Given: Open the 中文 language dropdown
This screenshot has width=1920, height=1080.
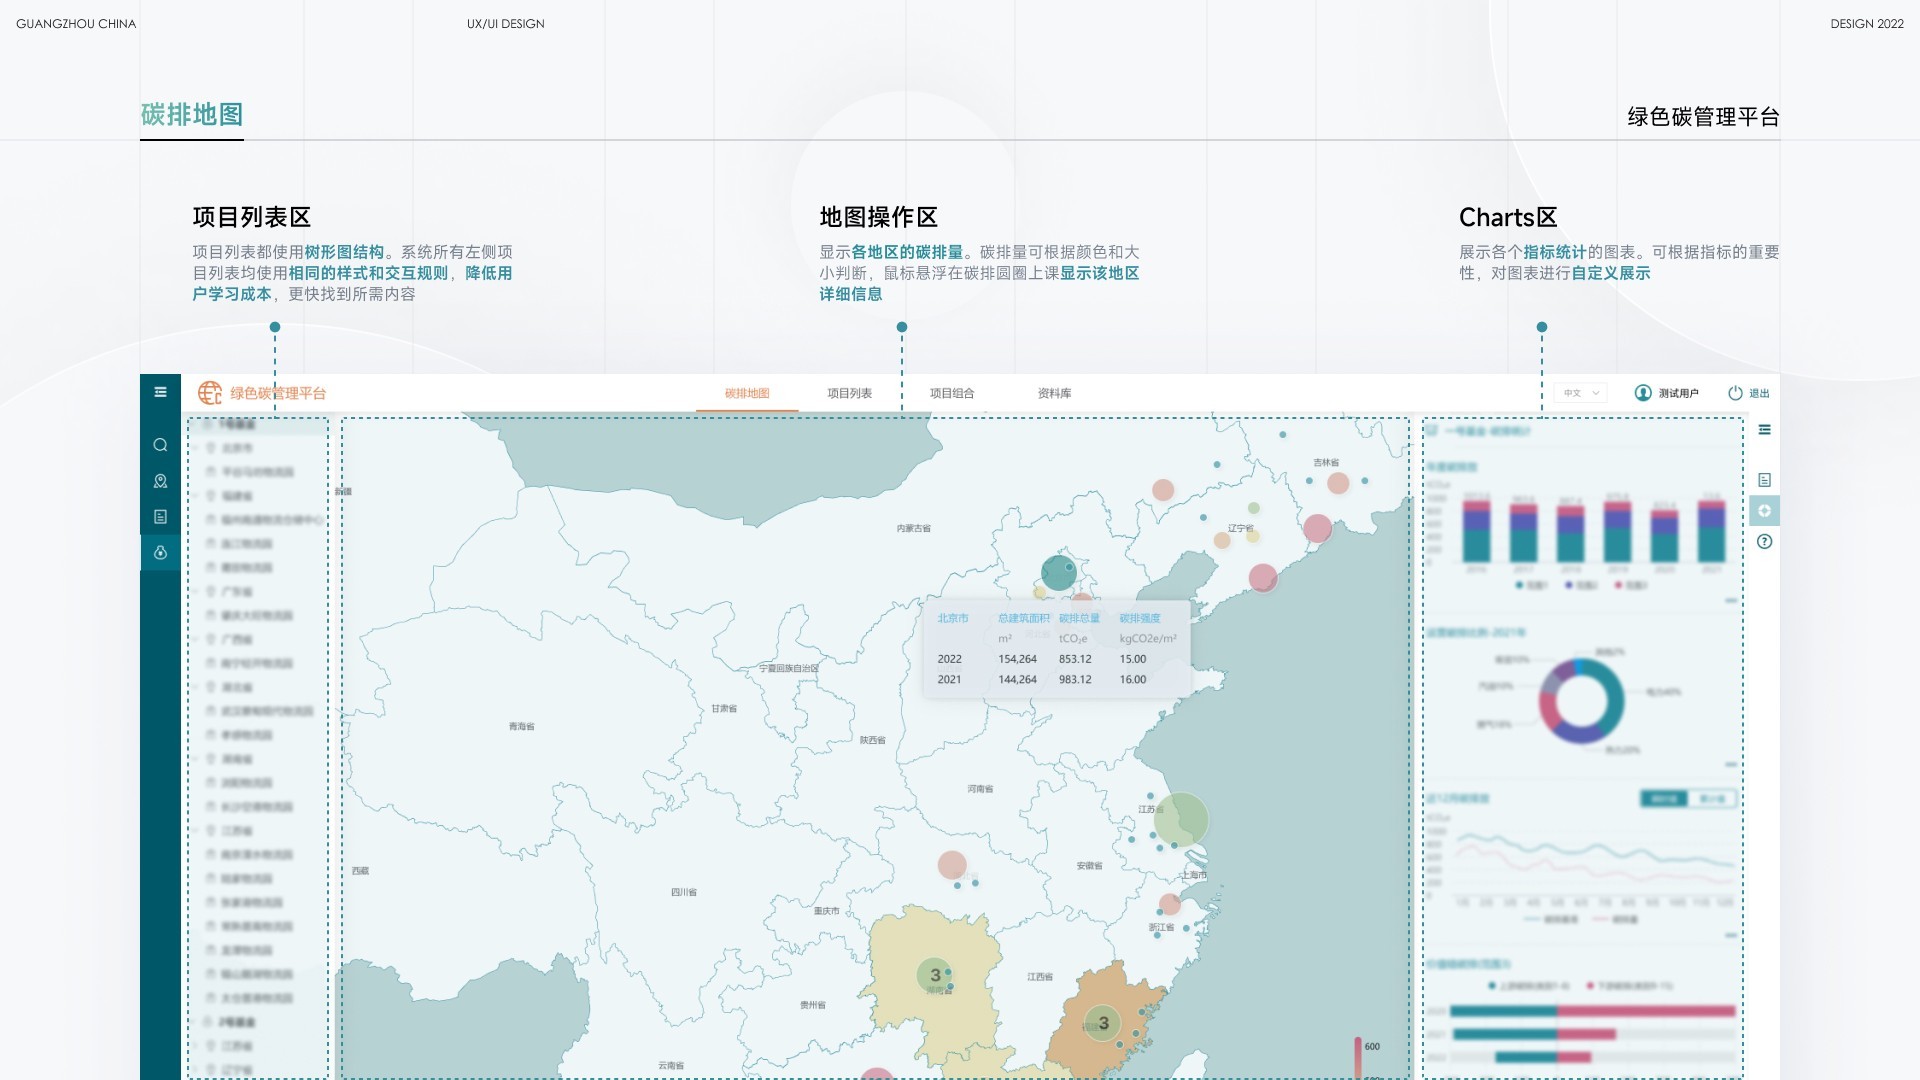Looking at the screenshot, I should click(x=1580, y=393).
